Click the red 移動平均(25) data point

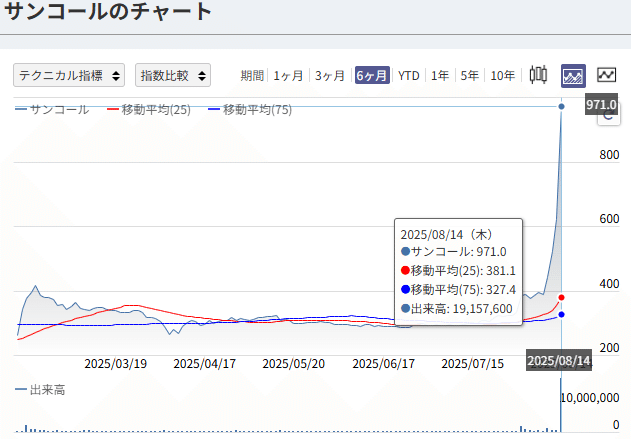click(x=561, y=297)
